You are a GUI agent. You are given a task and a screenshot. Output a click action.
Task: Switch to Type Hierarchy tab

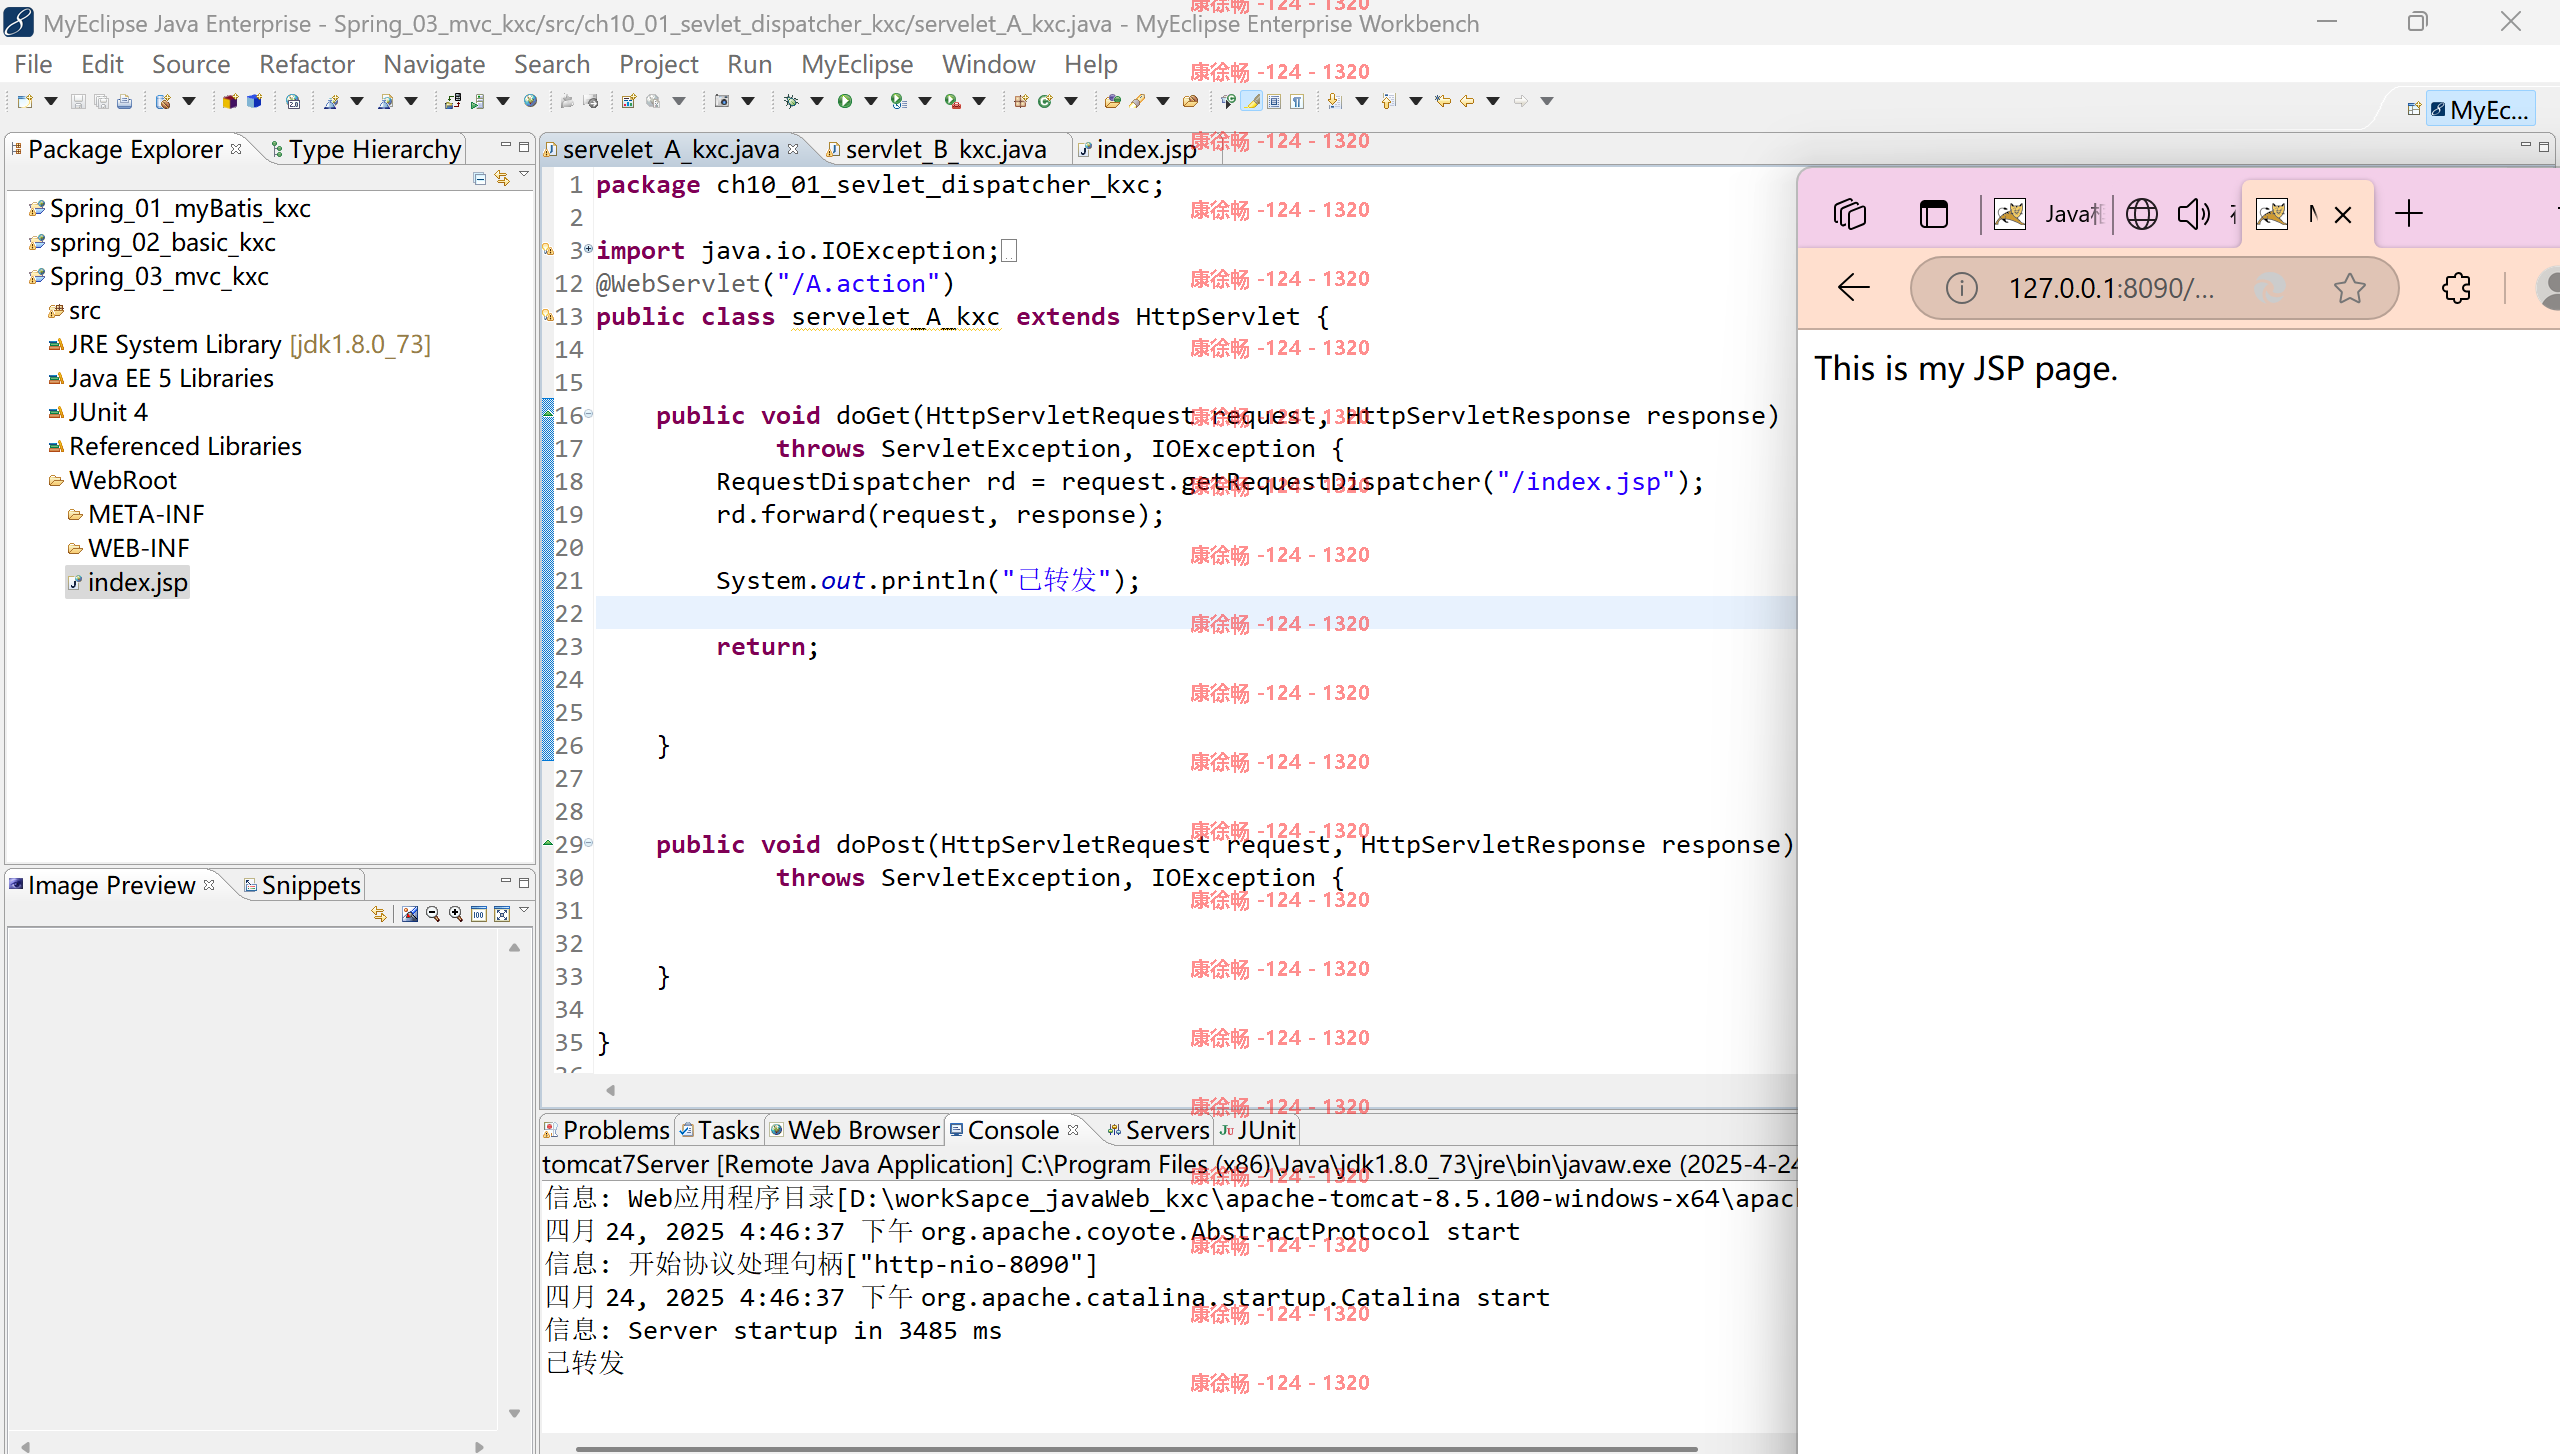[x=366, y=149]
